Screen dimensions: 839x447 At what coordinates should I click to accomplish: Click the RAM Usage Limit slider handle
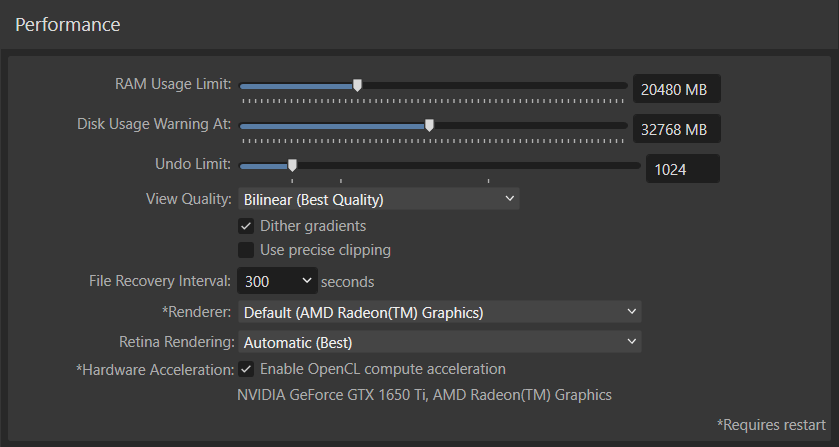coord(357,85)
